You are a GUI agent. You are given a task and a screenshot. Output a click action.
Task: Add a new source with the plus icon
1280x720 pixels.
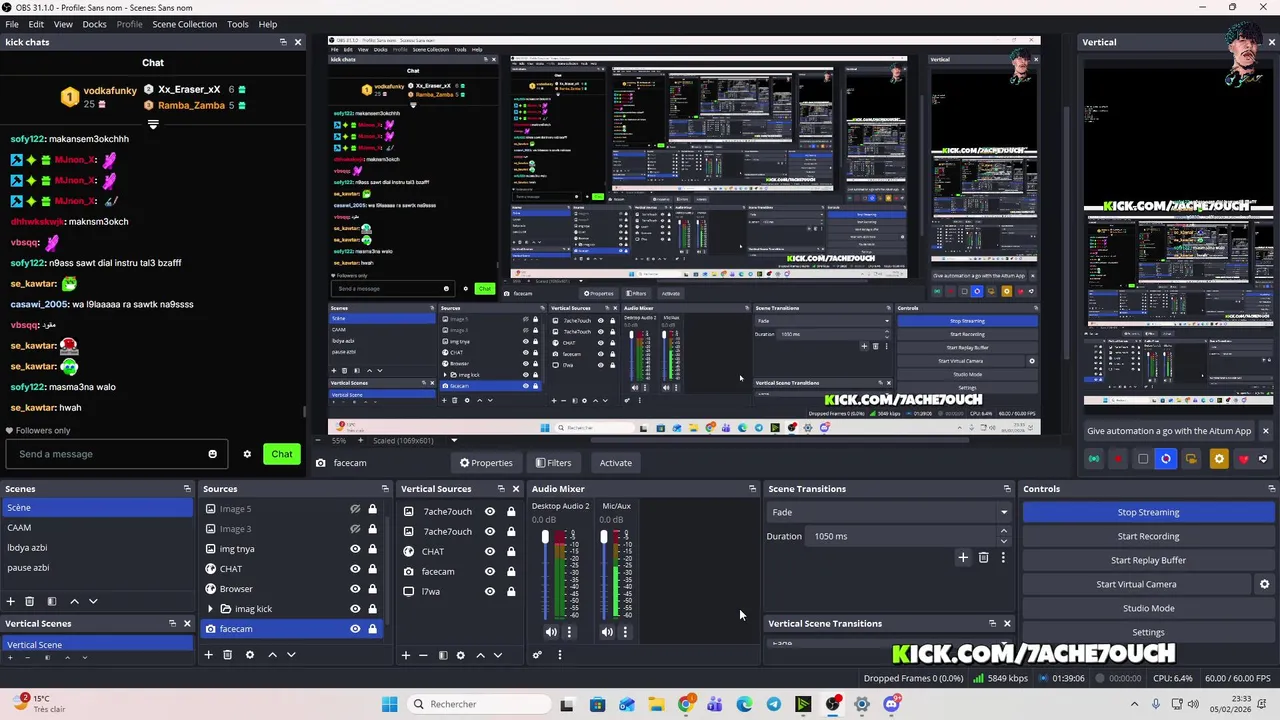208,655
